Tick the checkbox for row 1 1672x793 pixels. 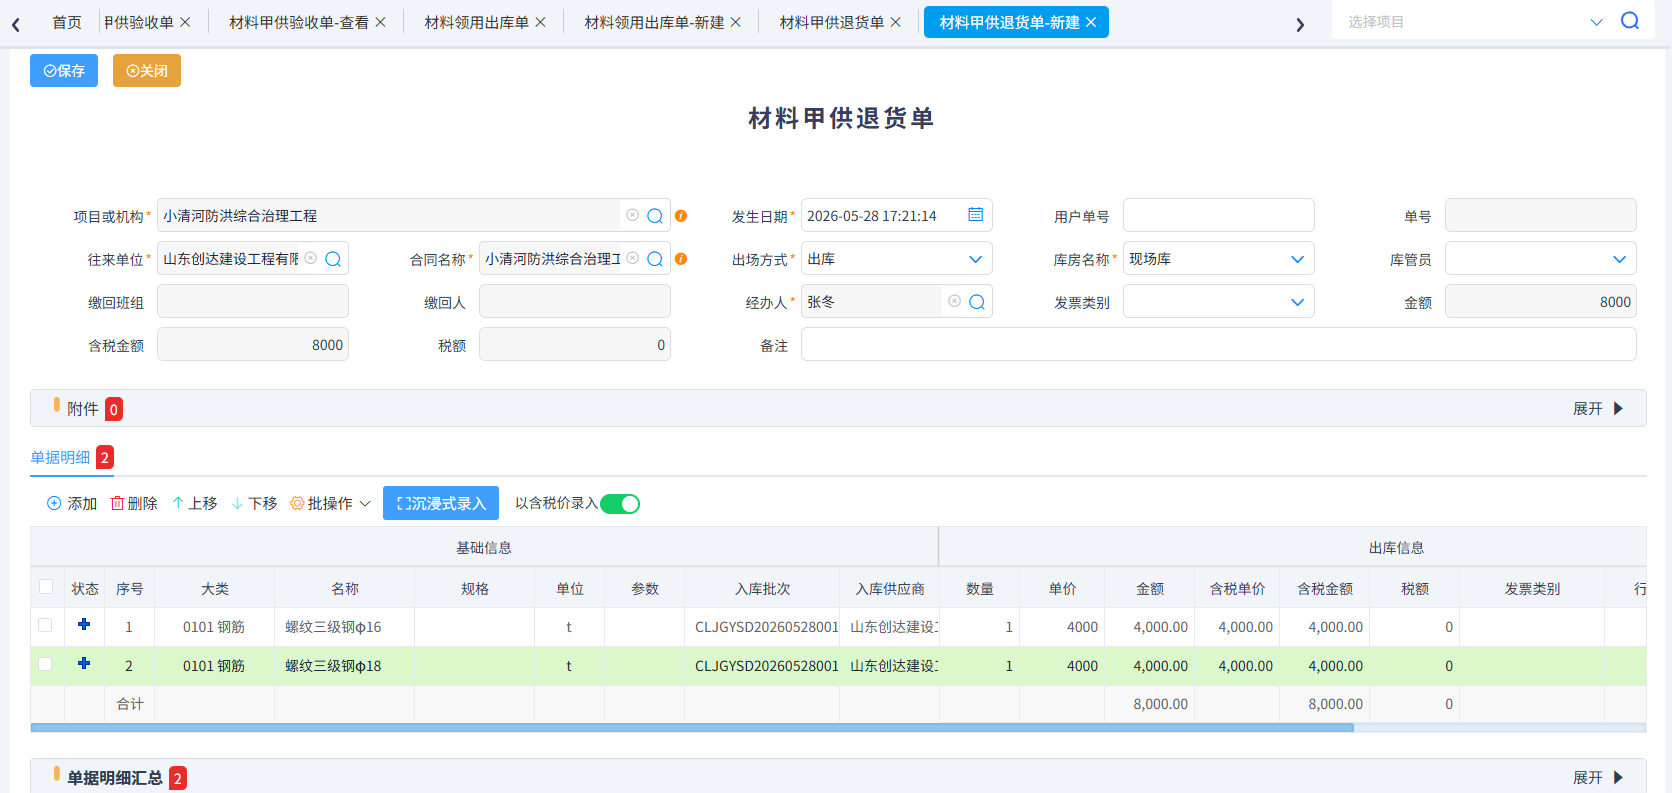pyautogui.click(x=45, y=625)
